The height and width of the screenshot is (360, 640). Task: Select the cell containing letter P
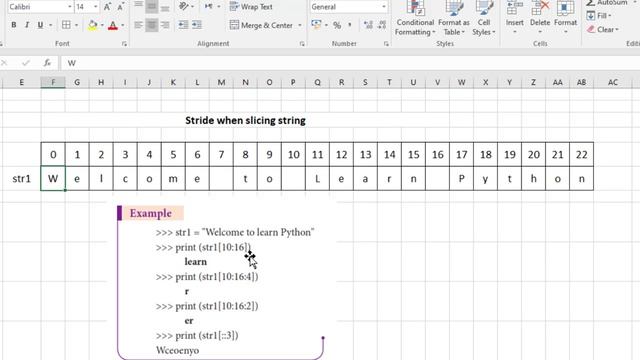(461, 178)
